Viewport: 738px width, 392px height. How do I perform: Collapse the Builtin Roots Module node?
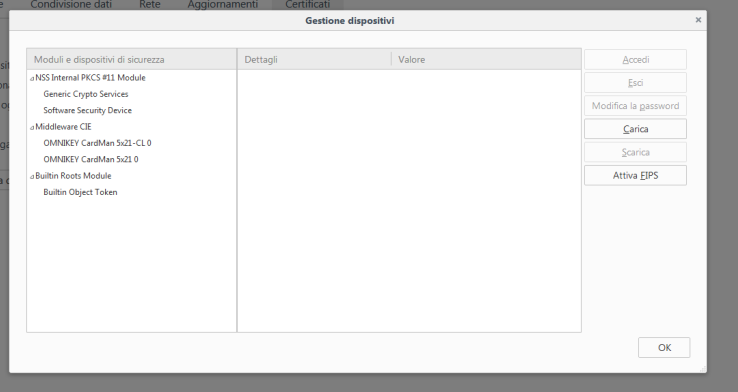[32, 176]
